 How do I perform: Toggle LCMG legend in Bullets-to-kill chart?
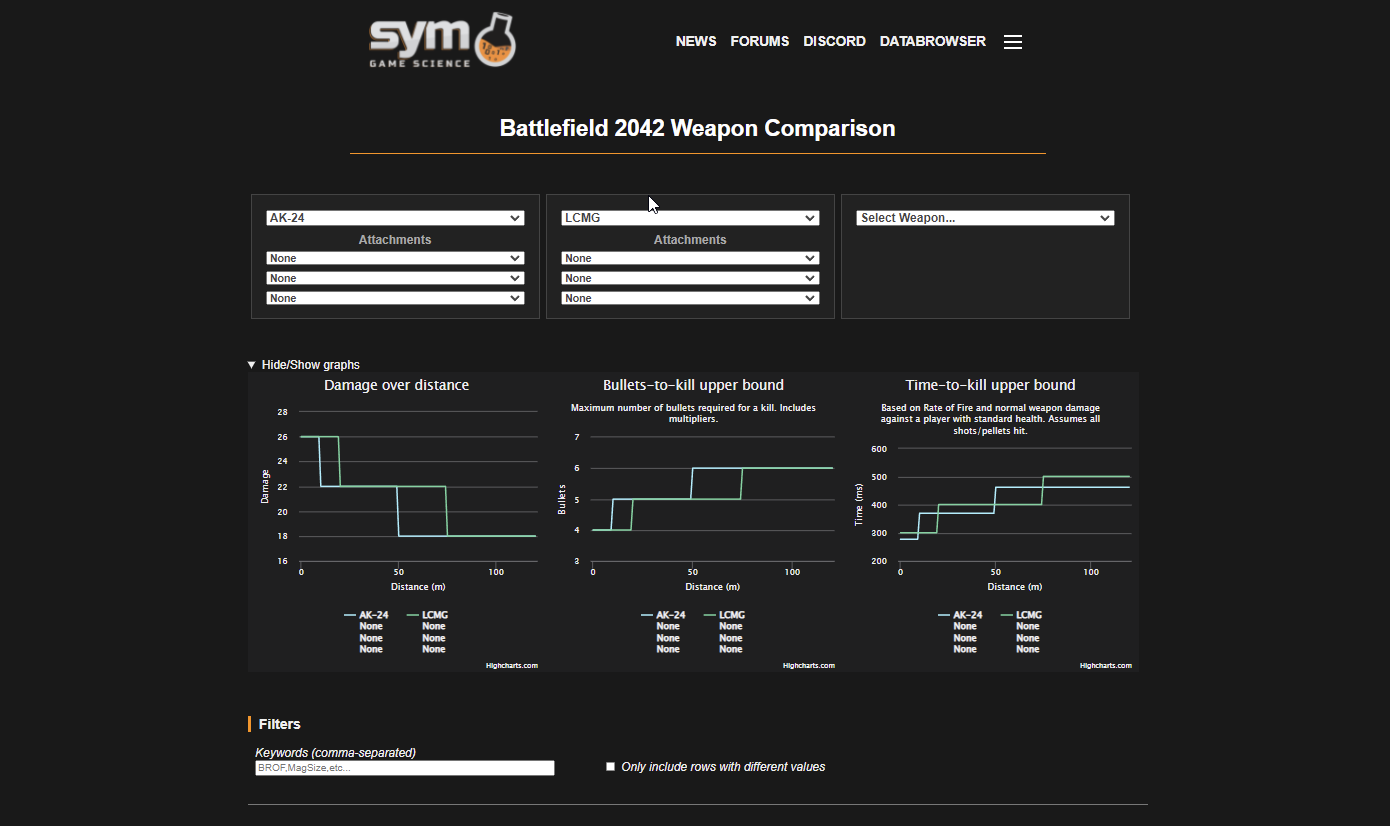tap(725, 615)
